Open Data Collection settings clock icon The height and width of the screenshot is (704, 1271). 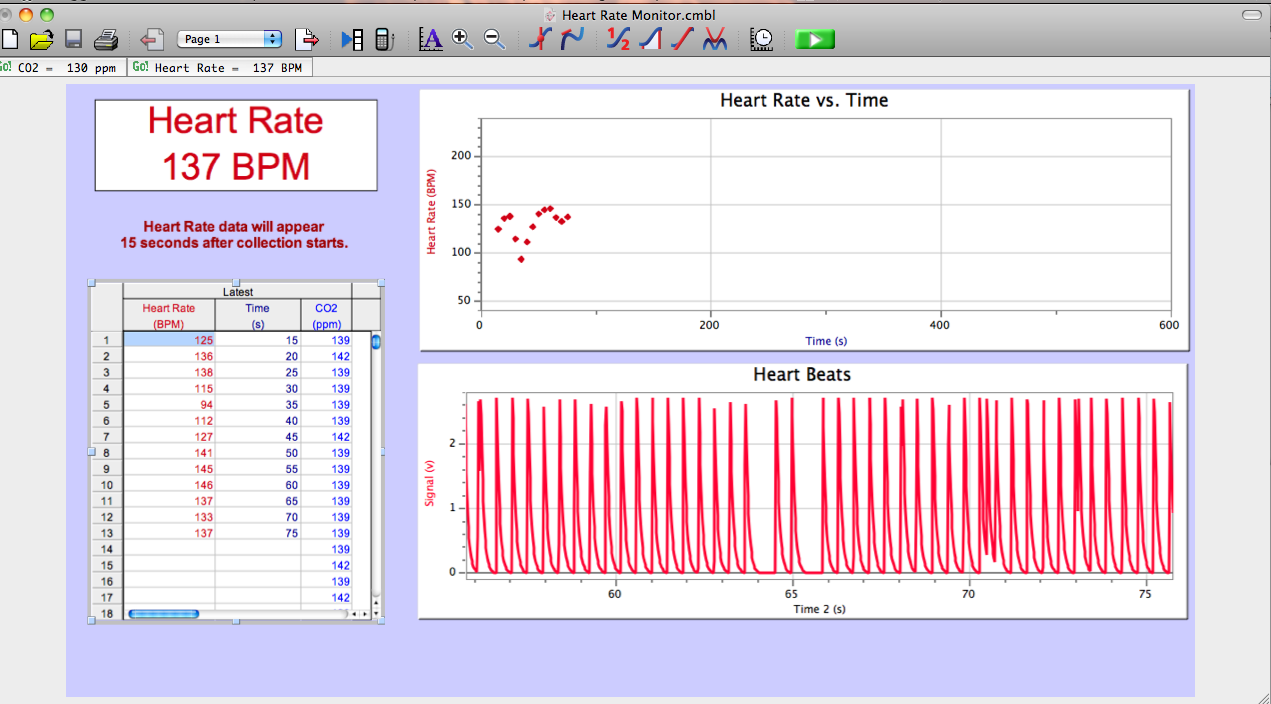762,39
